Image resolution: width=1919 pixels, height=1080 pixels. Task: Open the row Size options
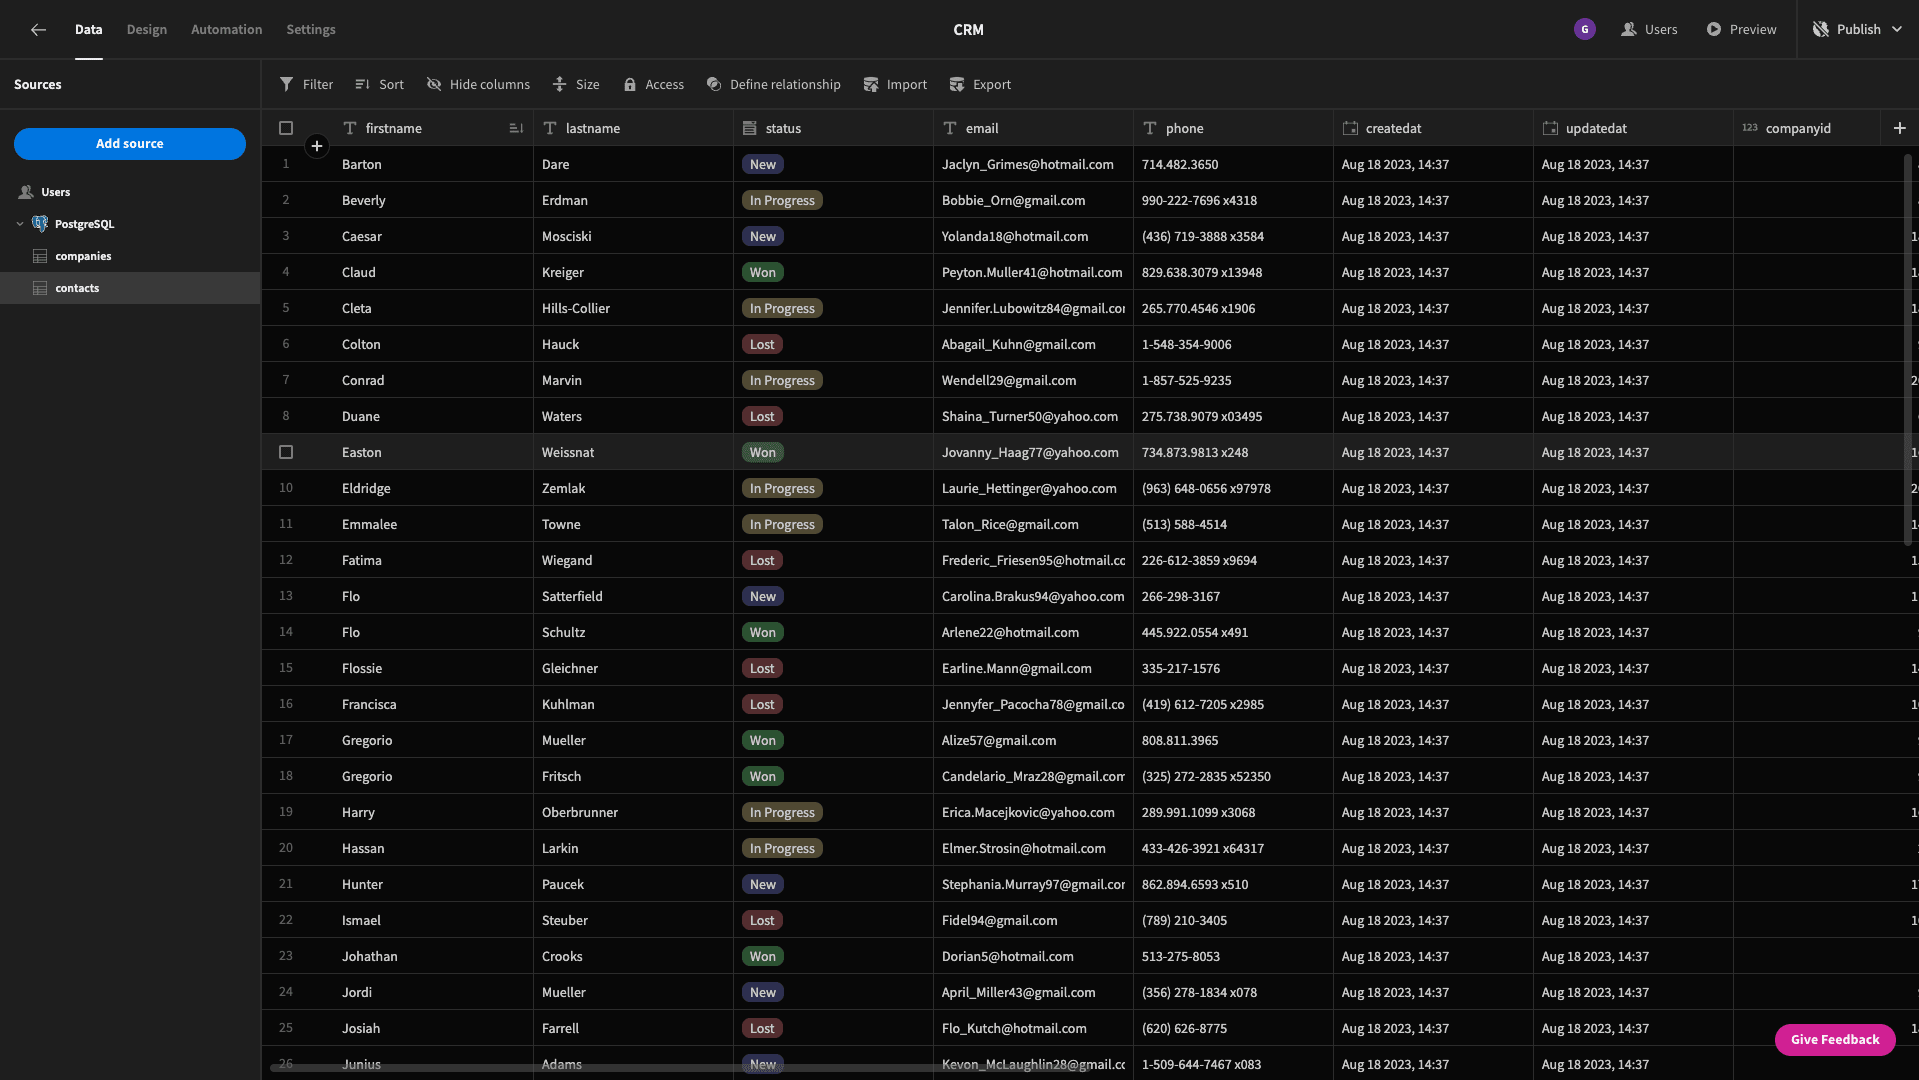coord(576,85)
